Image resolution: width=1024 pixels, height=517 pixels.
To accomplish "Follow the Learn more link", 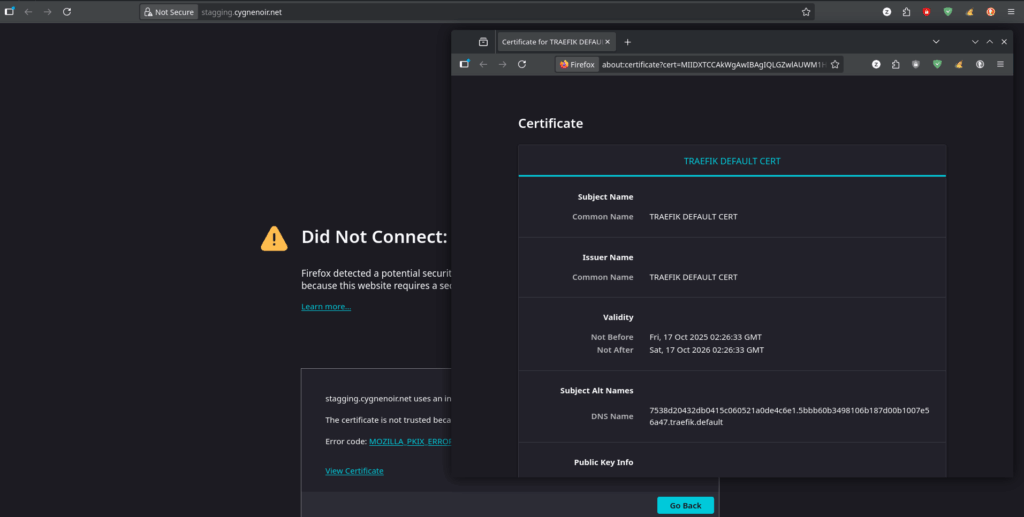I will [326, 307].
